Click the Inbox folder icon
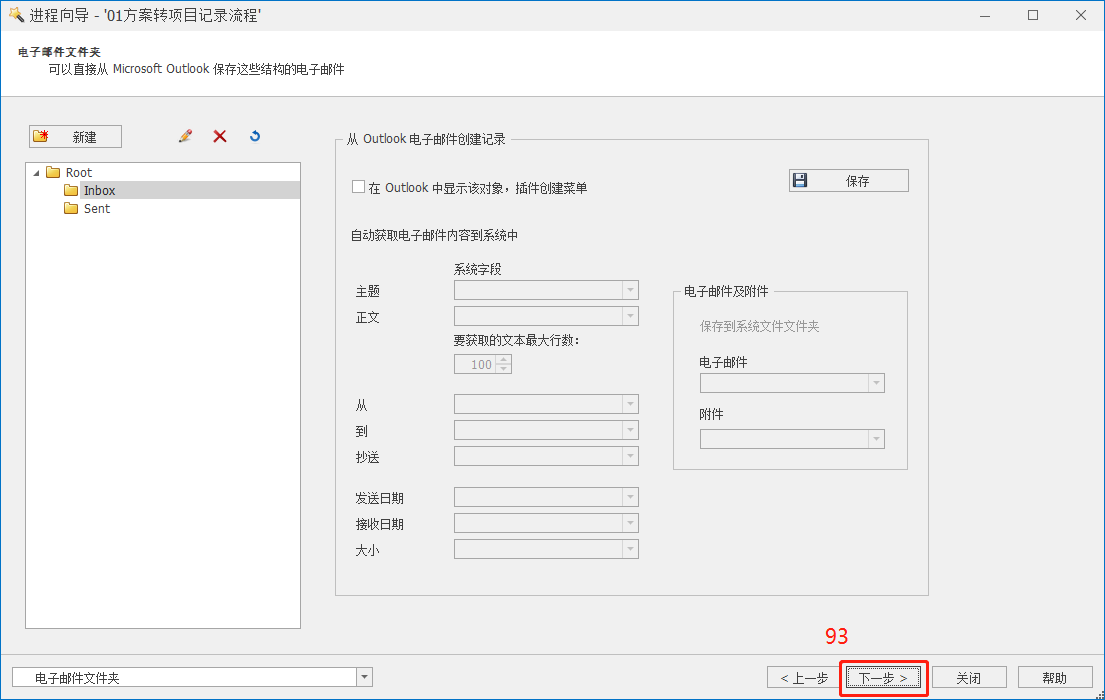1105x700 pixels. click(x=71, y=190)
